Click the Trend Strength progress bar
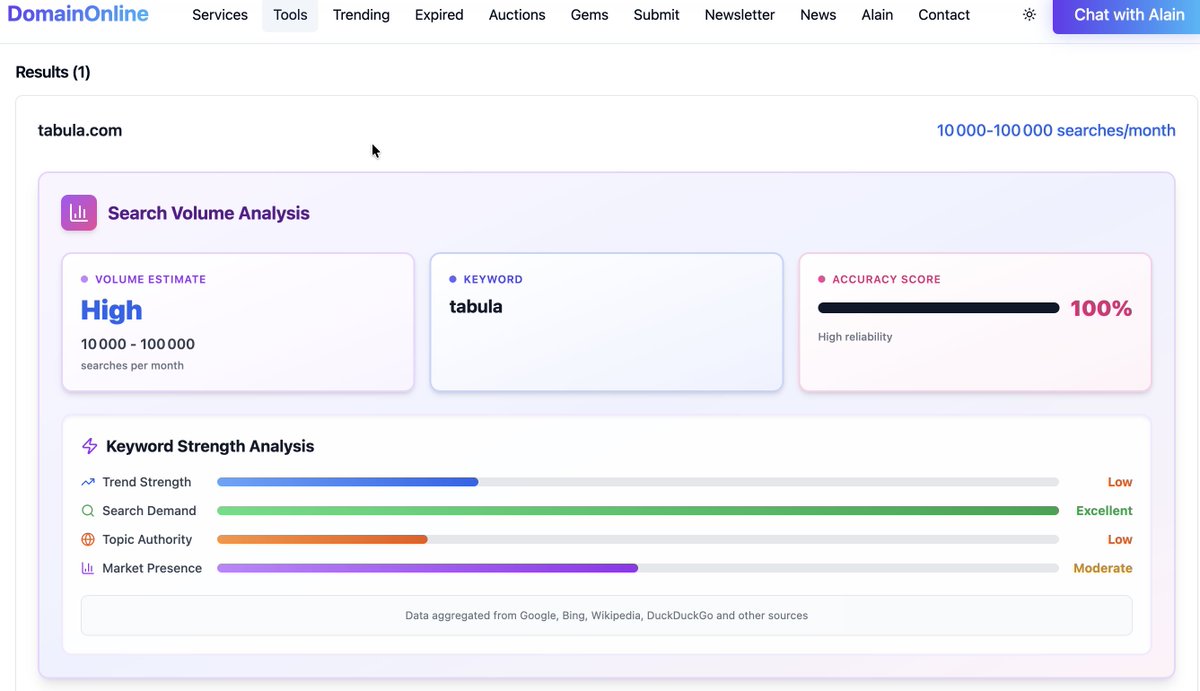The image size is (1200, 691). pyautogui.click(x=638, y=482)
